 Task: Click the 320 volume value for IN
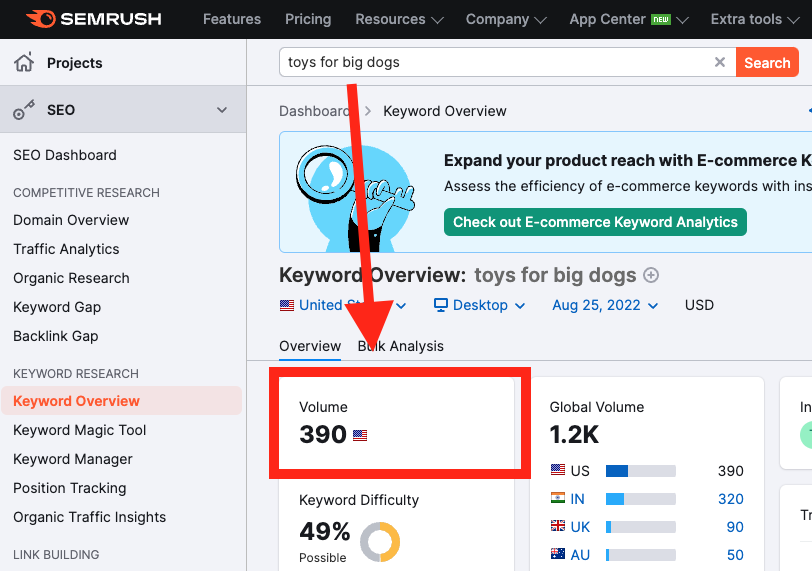click(731, 499)
